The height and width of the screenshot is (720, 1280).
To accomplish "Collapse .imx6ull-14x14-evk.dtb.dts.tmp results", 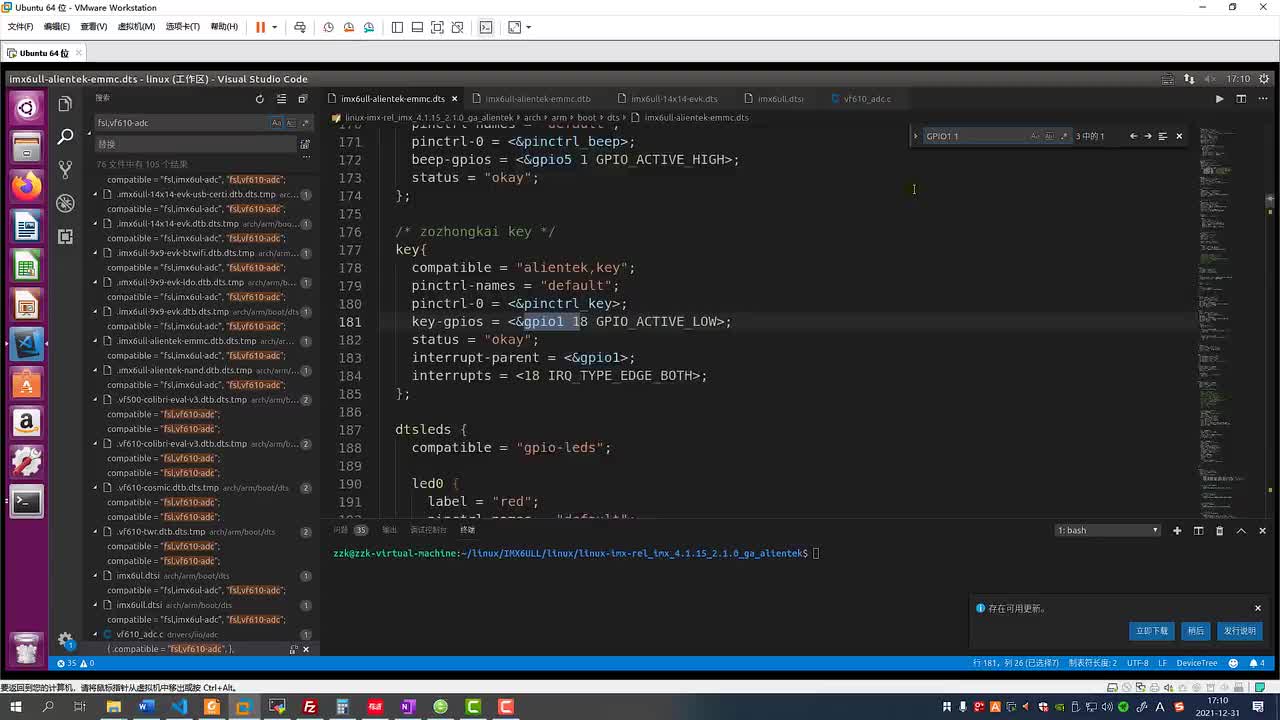I will 96,224.
